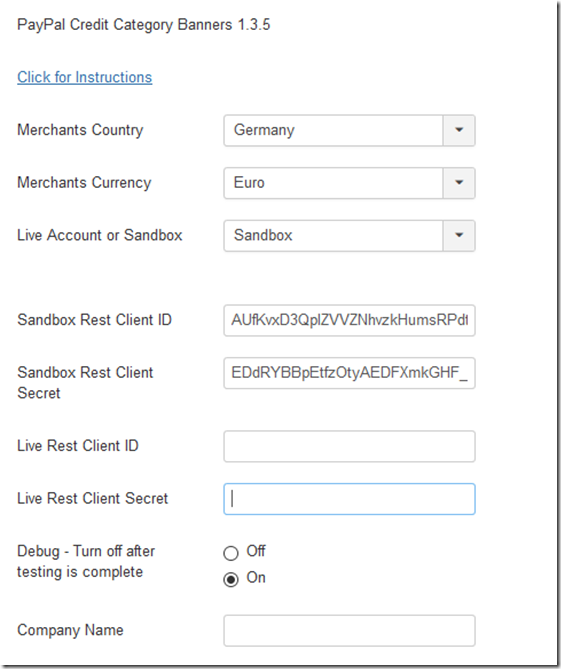Click the Merchants Country dropdown arrow
Viewport: 561px width, 669px height.
(459, 130)
